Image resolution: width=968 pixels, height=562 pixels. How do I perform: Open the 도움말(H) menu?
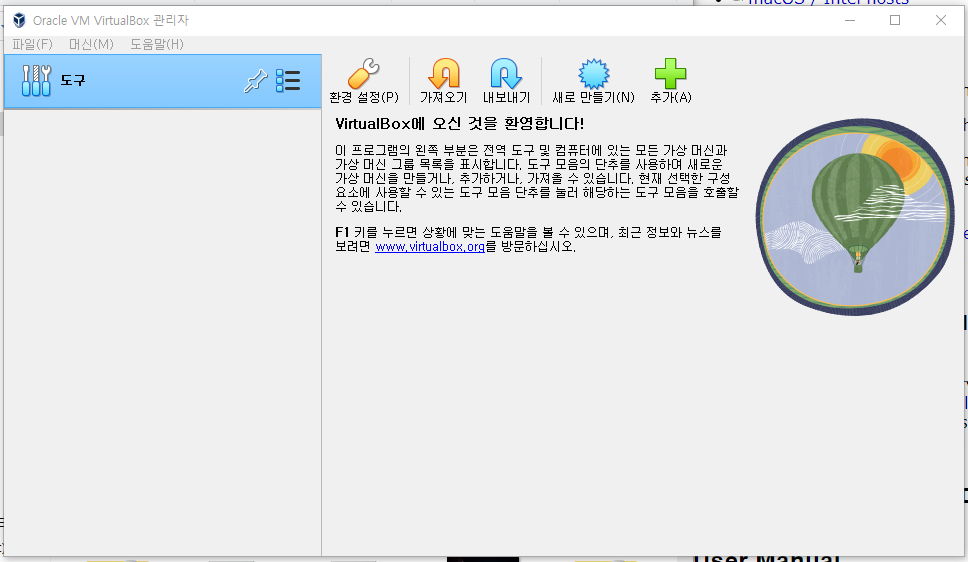point(156,44)
